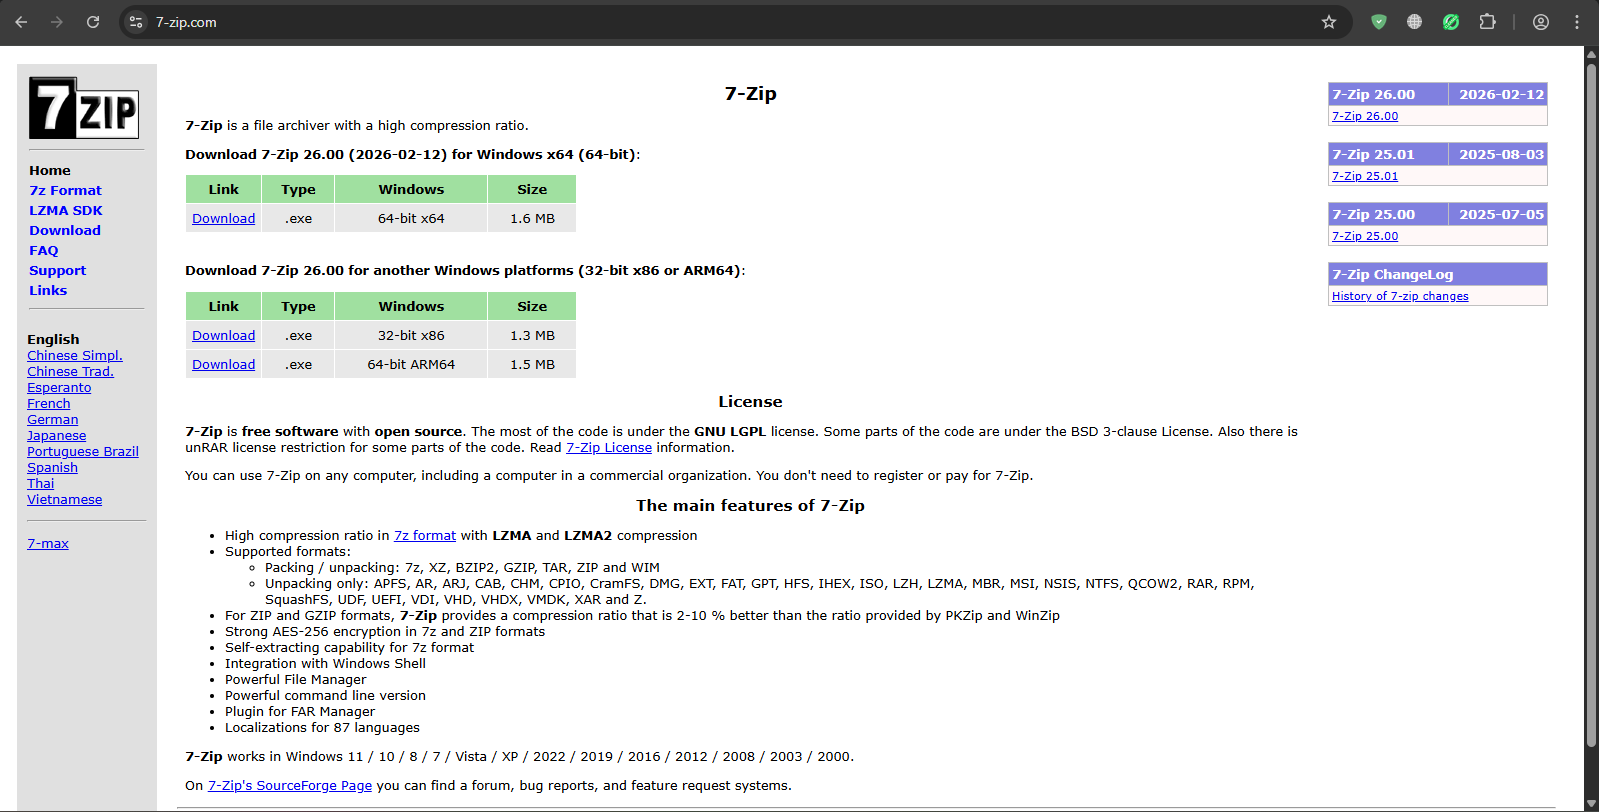Switch language to German
1599x812 pixels.
click(x=53, y=420)
